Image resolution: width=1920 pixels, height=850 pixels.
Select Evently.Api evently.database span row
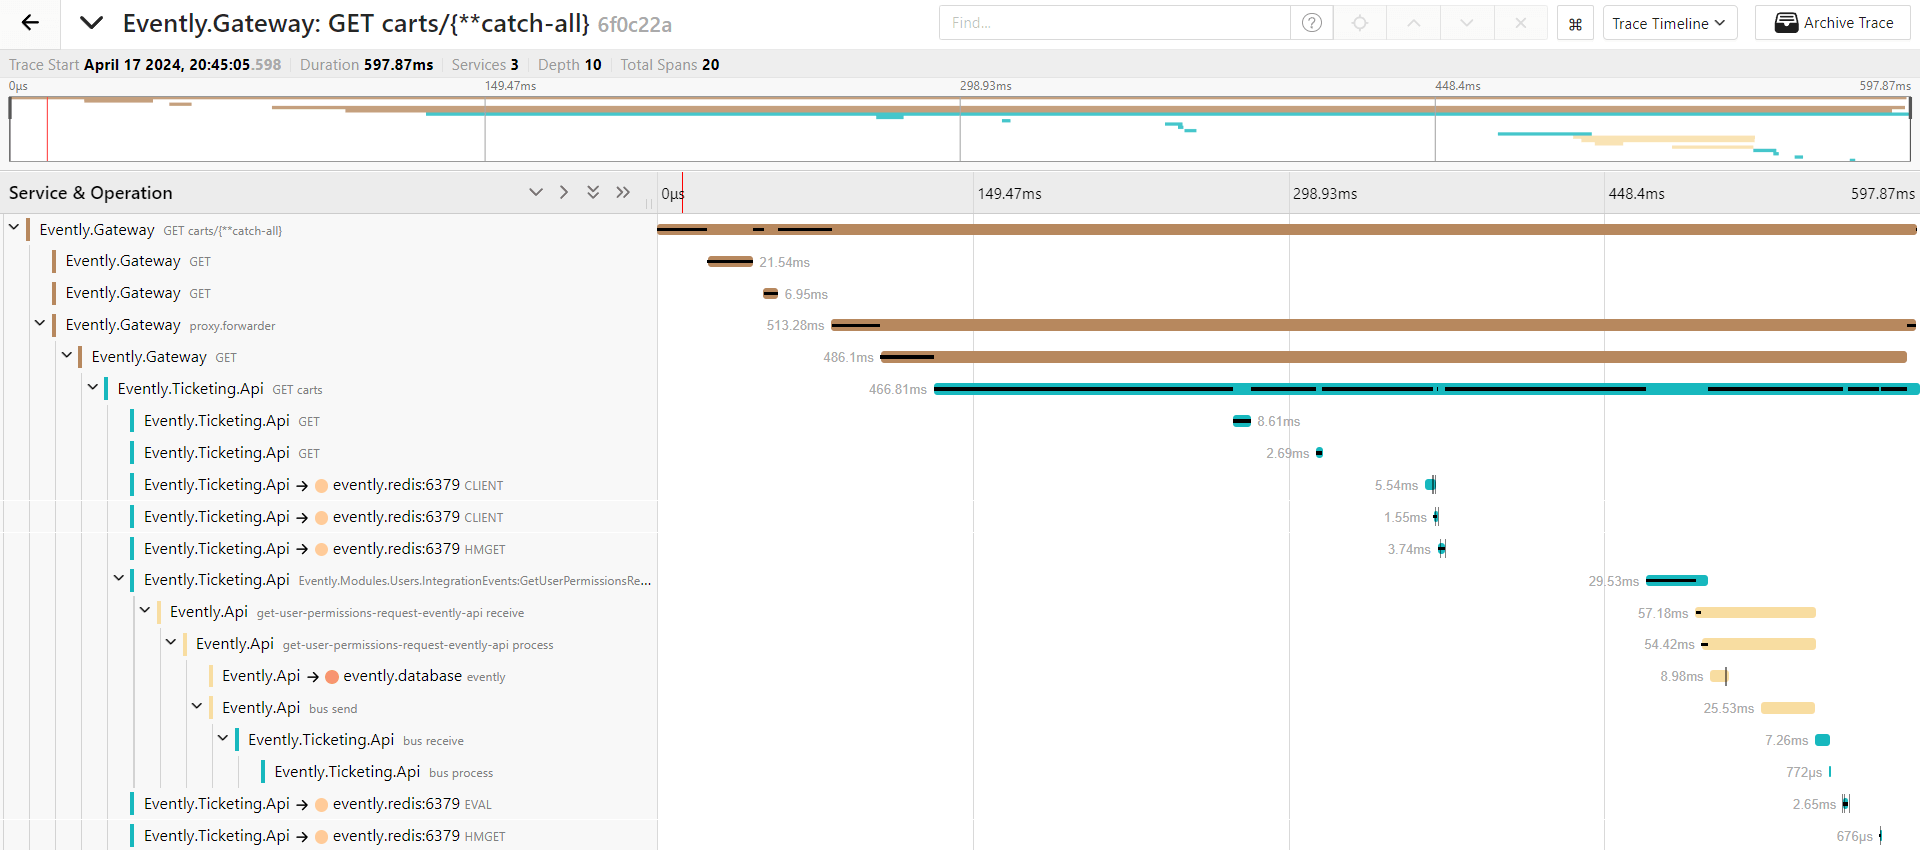click(433, 676)
